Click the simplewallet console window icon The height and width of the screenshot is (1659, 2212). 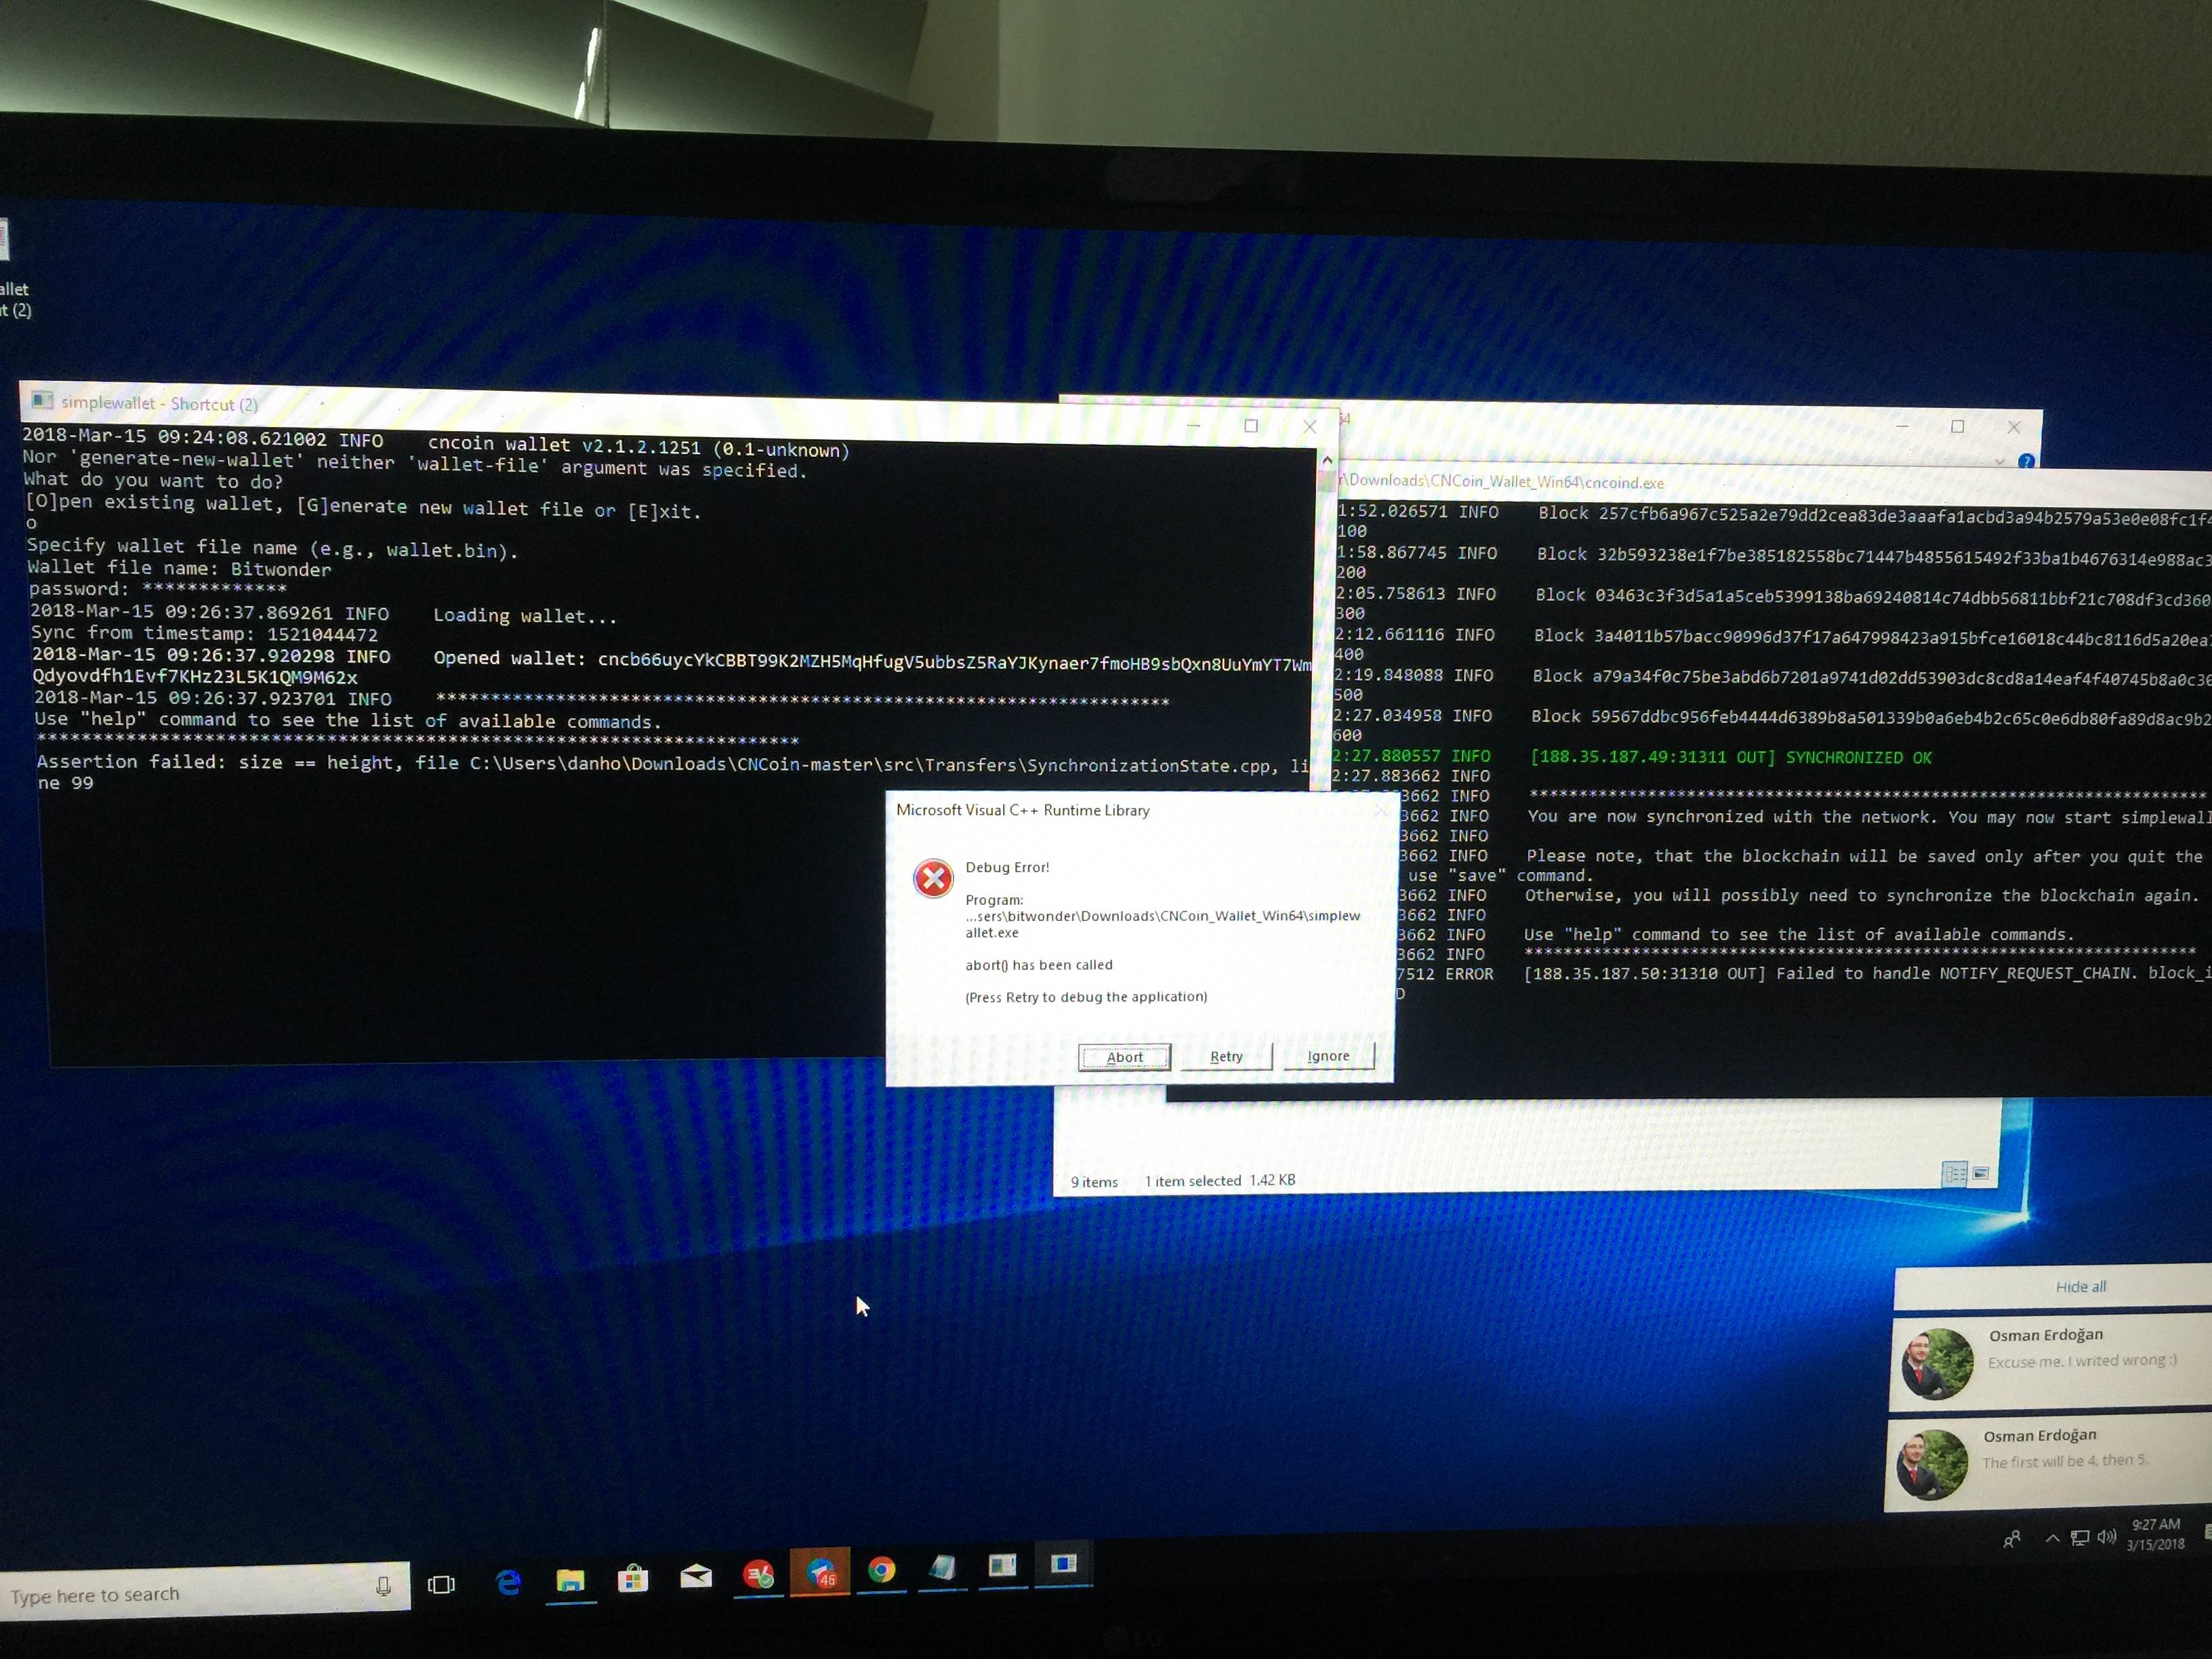[41, 400]
